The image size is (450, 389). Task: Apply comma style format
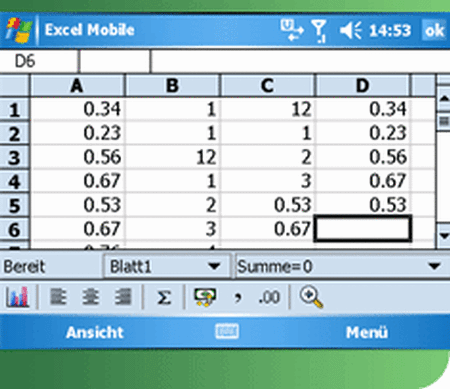tap(238, 297)
